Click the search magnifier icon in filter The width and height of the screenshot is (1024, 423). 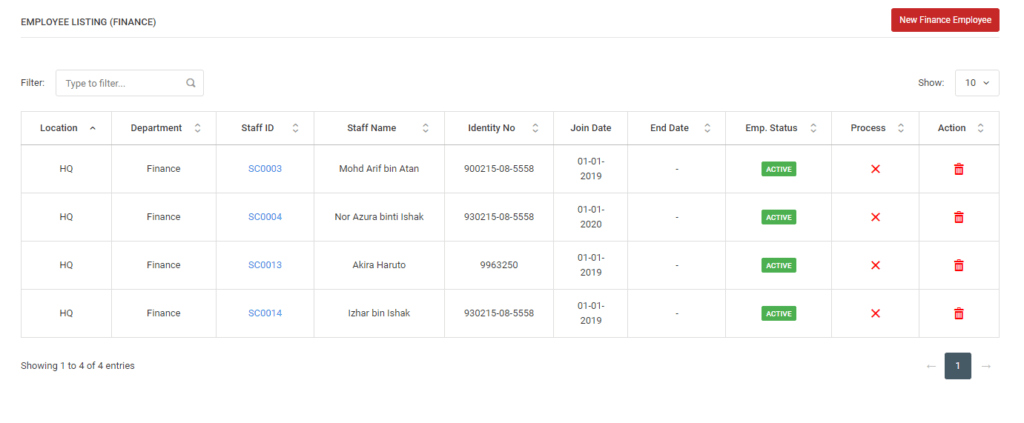(x=191, y=83)
